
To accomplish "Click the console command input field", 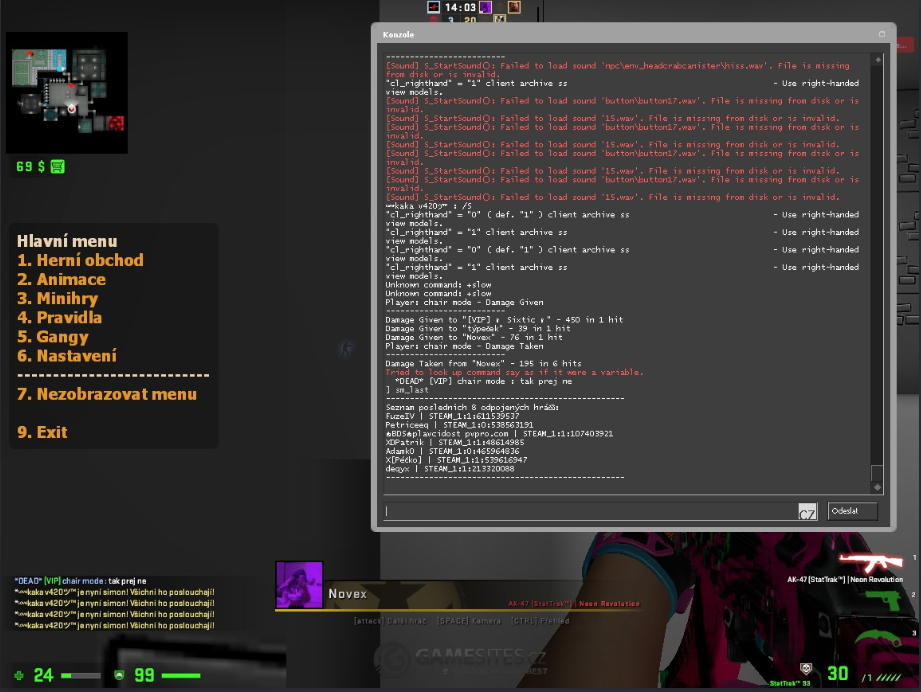I will (590, 512).
